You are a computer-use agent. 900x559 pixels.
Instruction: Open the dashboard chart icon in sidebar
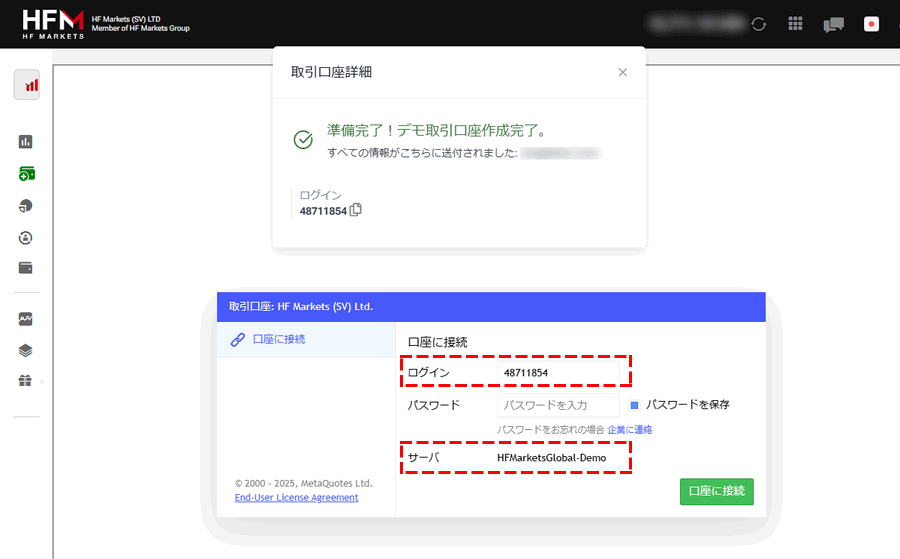(25, 142)
